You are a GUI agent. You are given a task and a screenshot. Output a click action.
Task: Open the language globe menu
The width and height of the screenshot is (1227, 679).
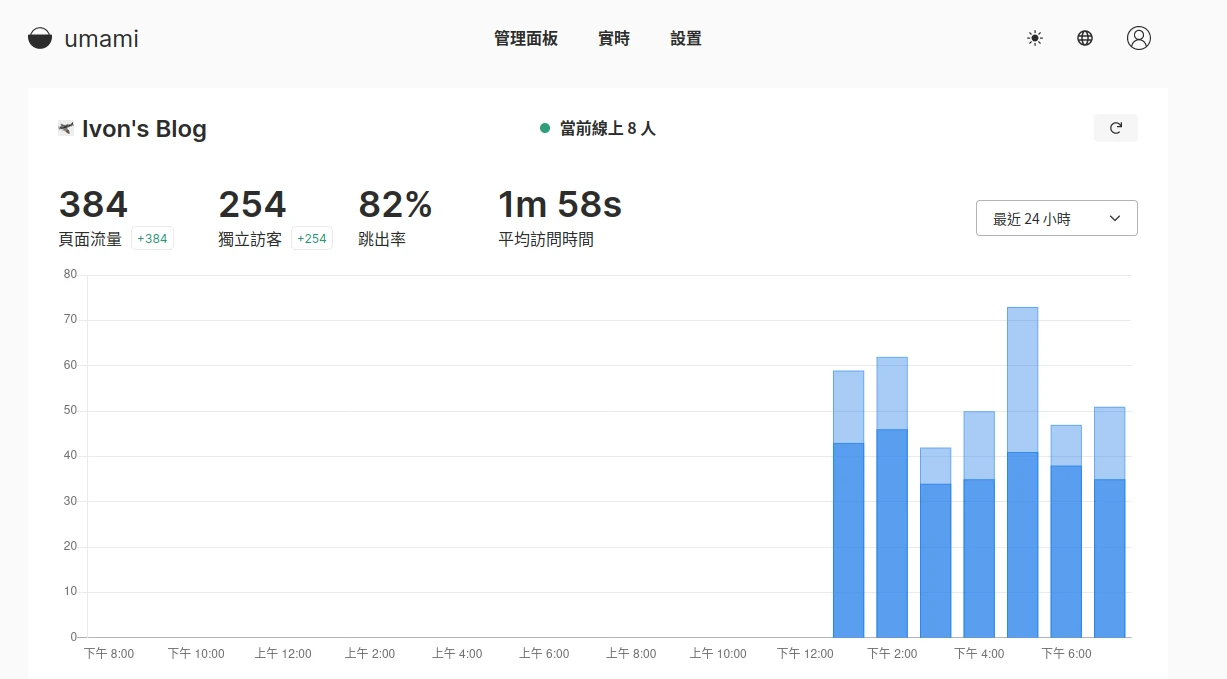click(x=1085, y=38)
